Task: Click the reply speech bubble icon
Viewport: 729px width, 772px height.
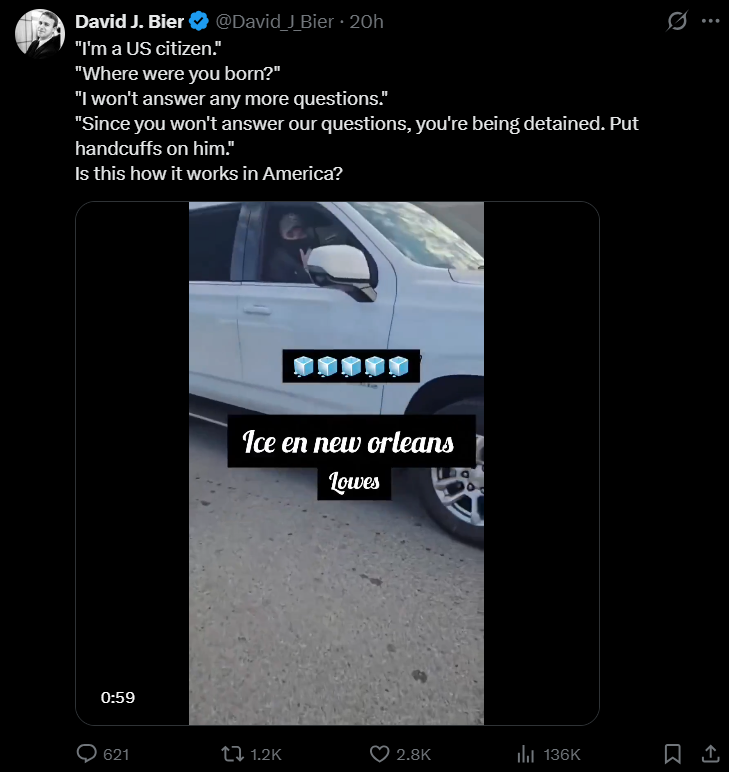Action: click(87, 753)
